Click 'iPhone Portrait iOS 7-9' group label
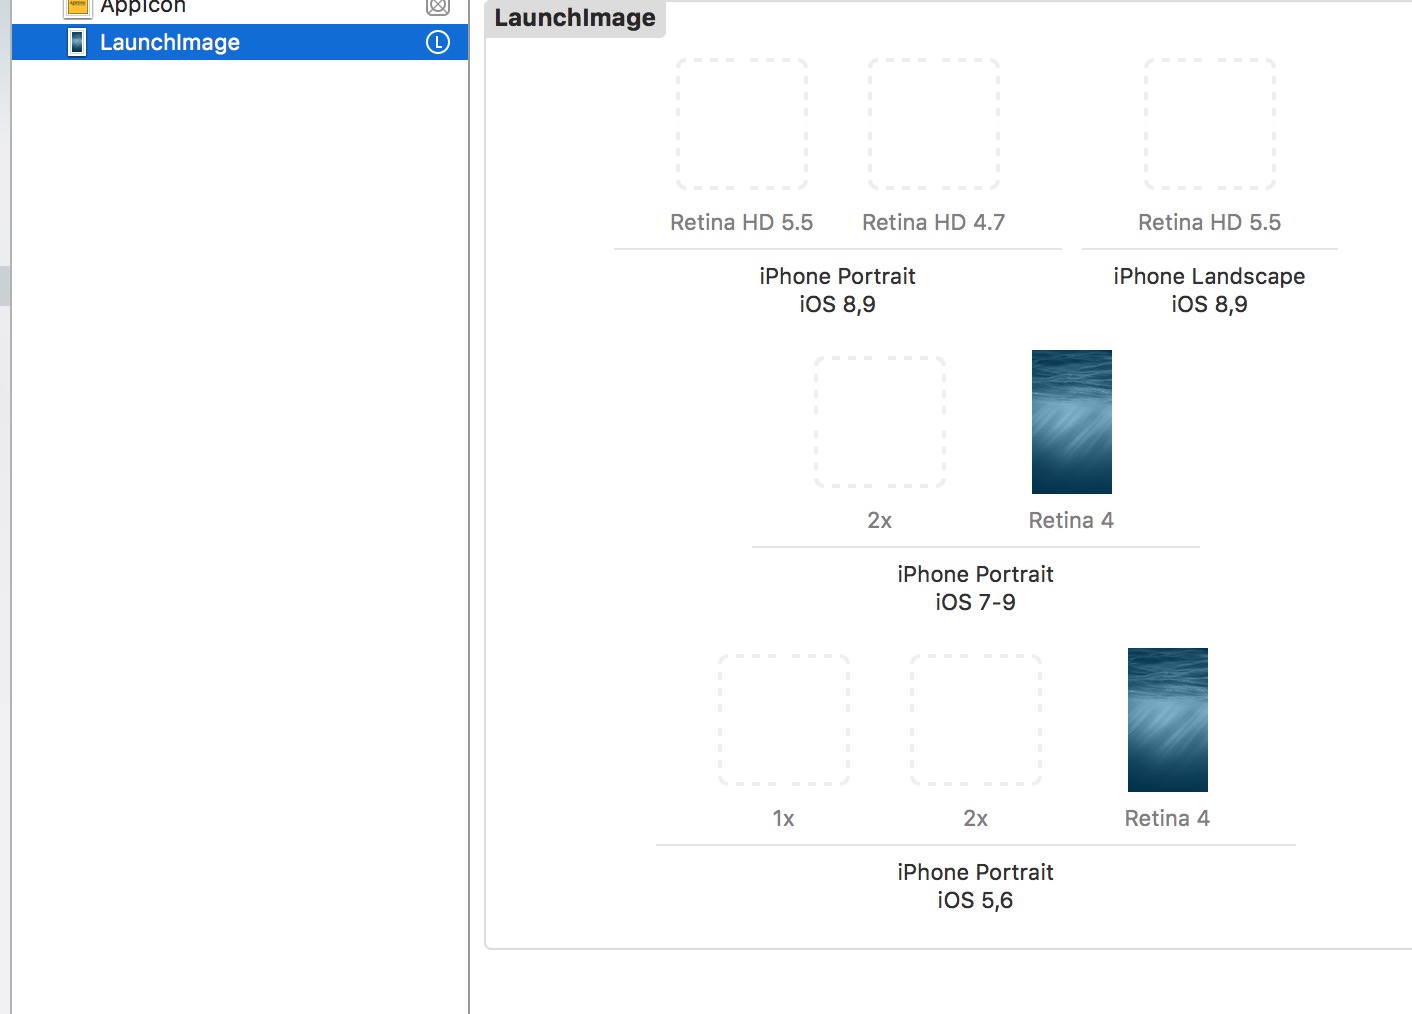The image size is (1412, 1014). click(976, 588)
